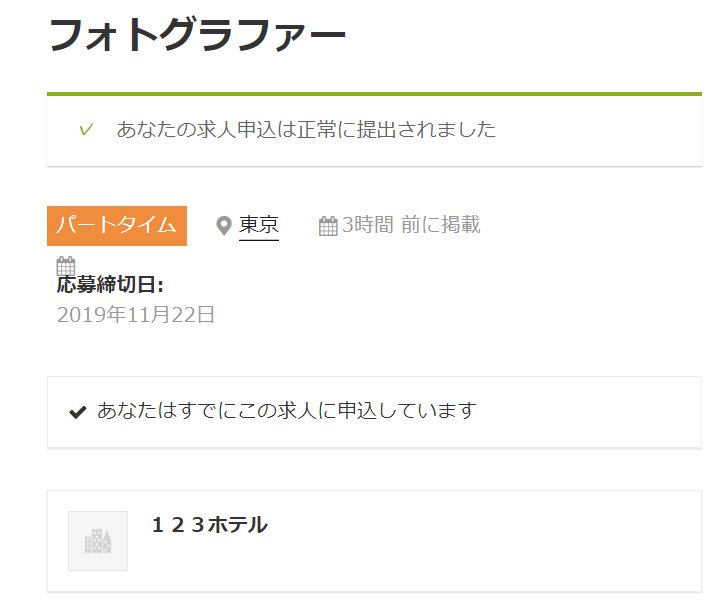
Task: Click the green checkmark success icon
Action: (86, 129)
